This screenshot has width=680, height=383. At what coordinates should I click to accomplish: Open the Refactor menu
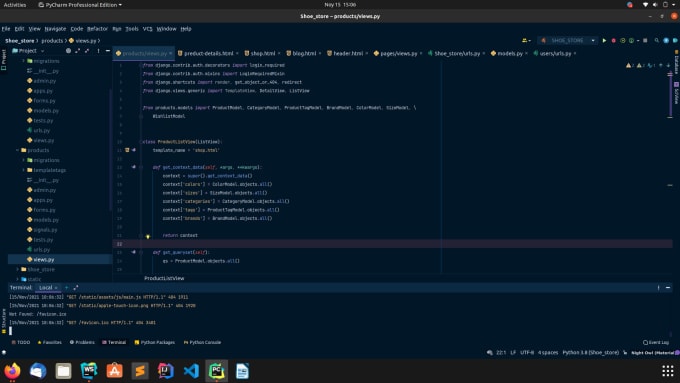97,29
